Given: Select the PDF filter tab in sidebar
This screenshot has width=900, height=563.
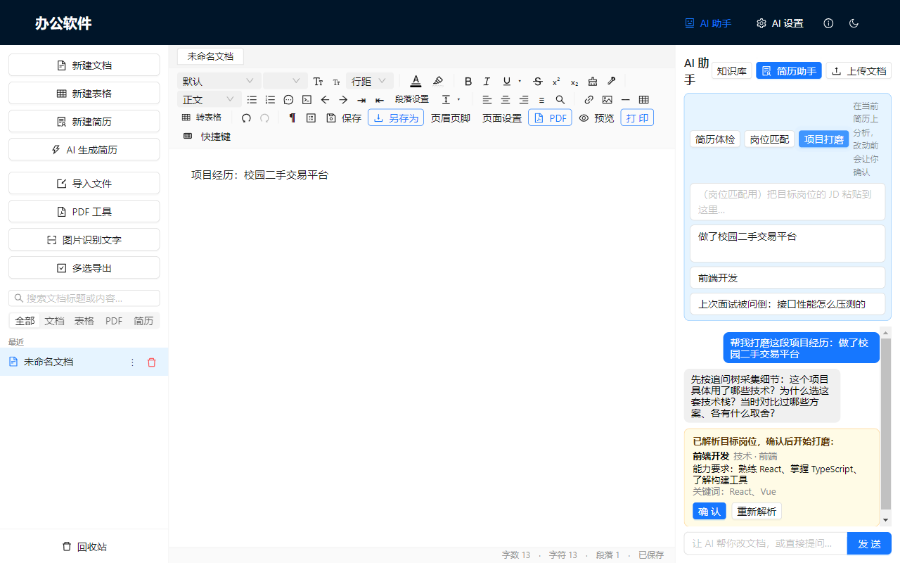Looking at the screenshot, I should [x=114, y=321].
